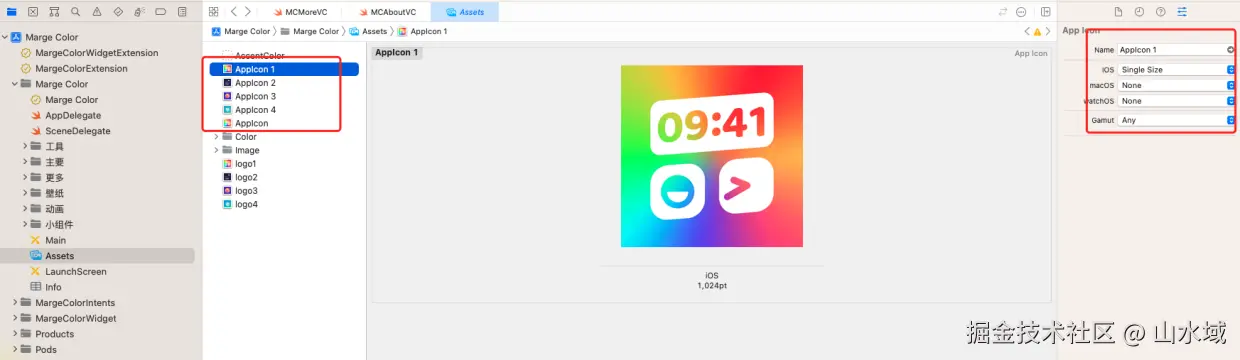
Task: Open the iOS Single Size dropdown
Action: click(x=1177, y=70)
